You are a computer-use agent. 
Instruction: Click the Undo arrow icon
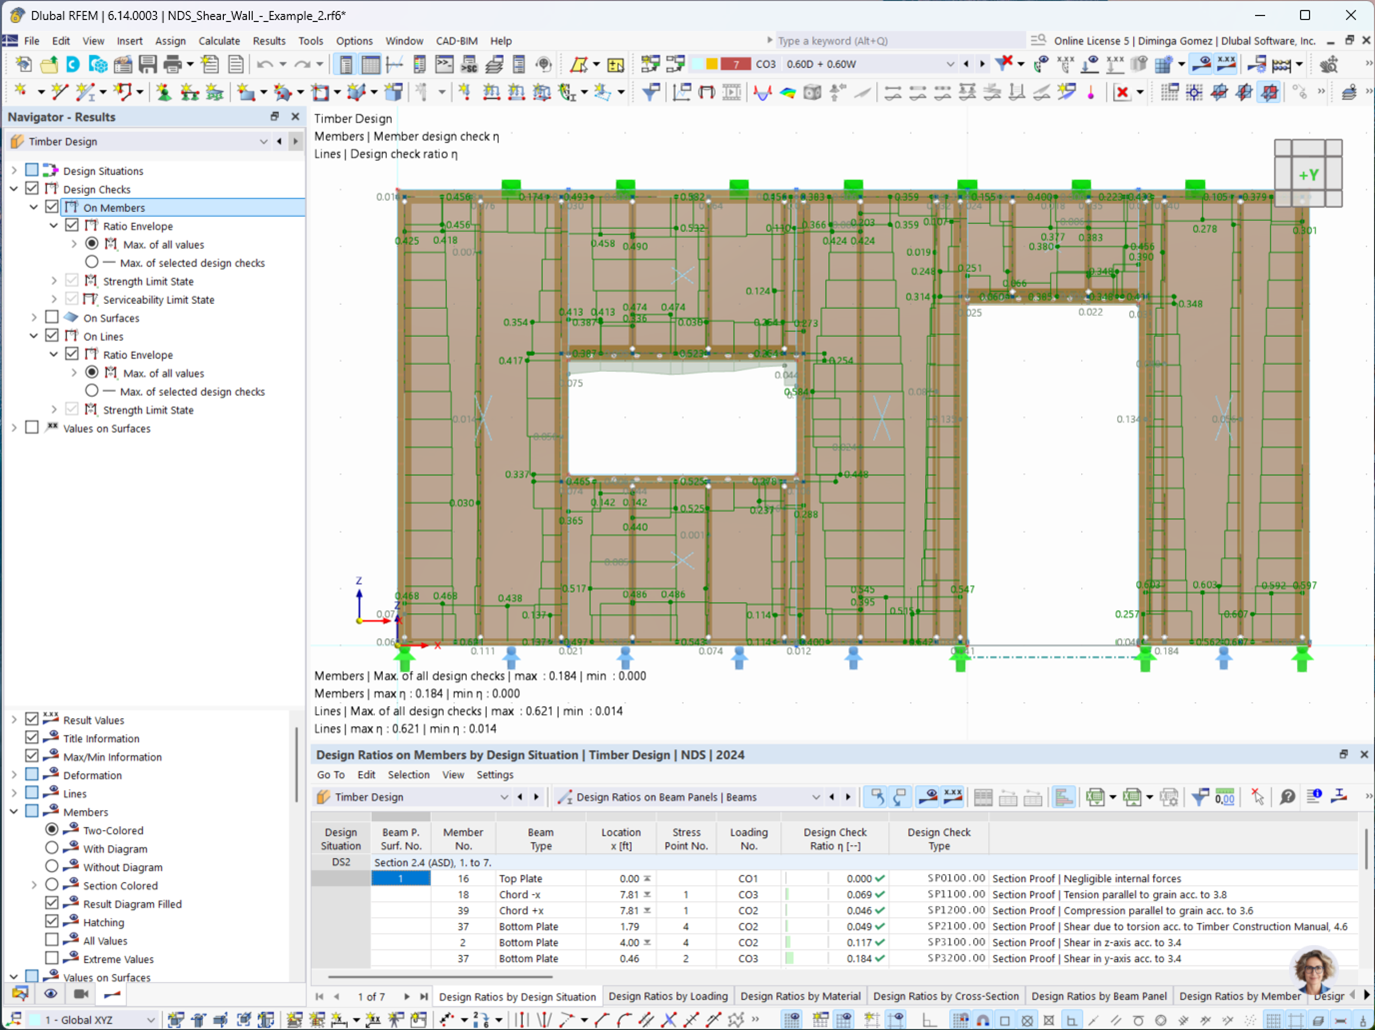click(264, 65)
